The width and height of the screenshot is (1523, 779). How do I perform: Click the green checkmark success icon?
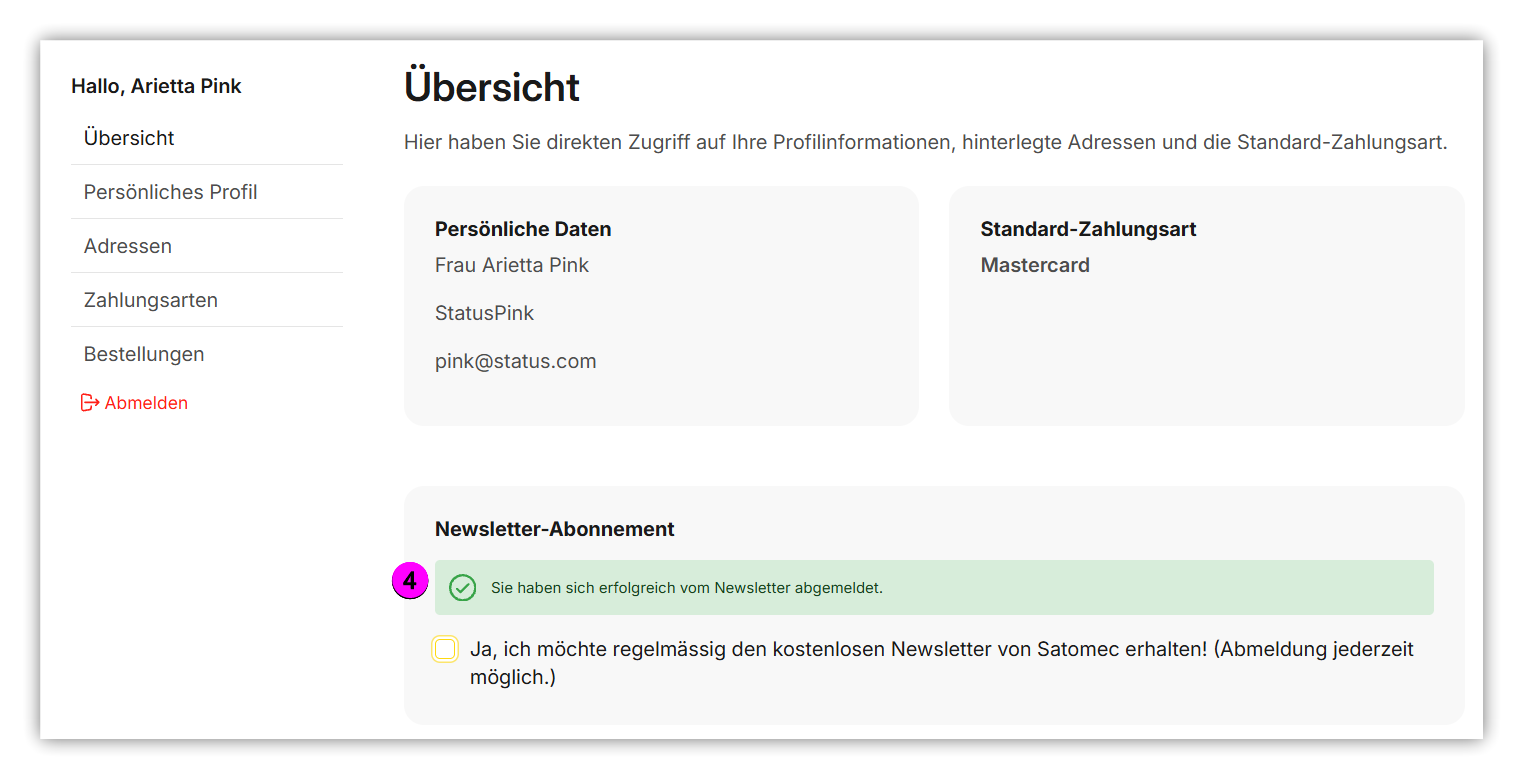point(462,588)
